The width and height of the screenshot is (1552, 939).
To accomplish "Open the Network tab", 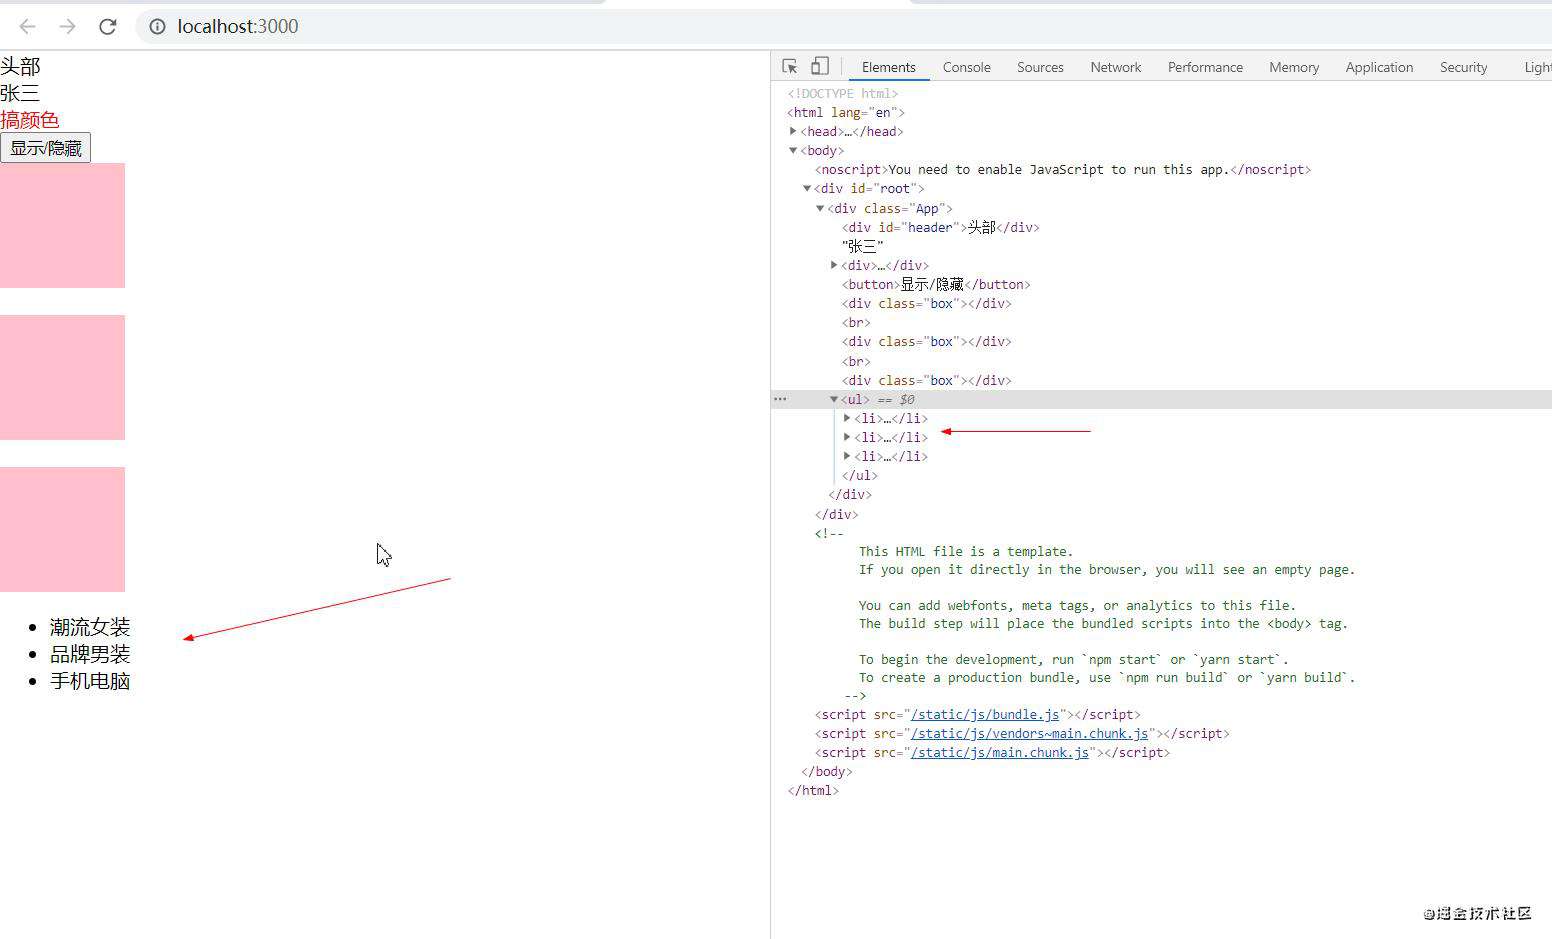I will 1116,67.
